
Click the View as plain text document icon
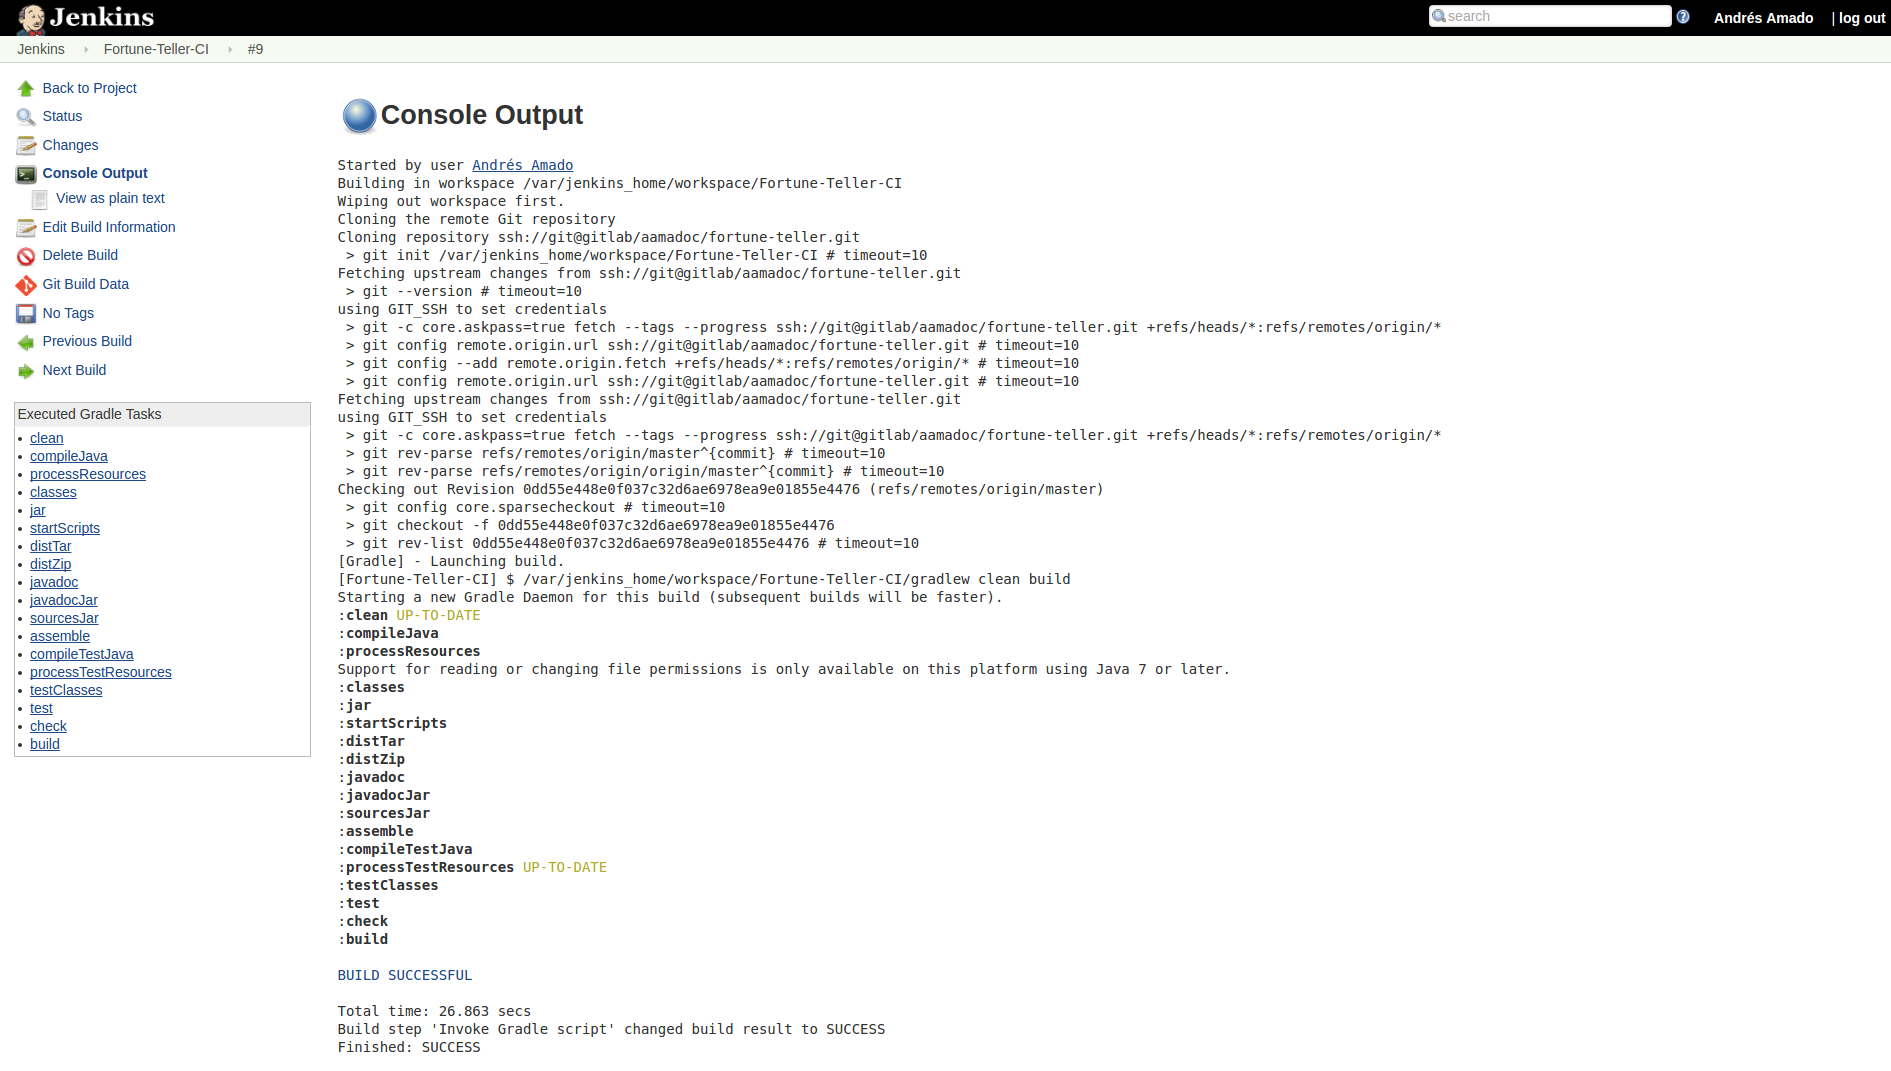point(40,199)
